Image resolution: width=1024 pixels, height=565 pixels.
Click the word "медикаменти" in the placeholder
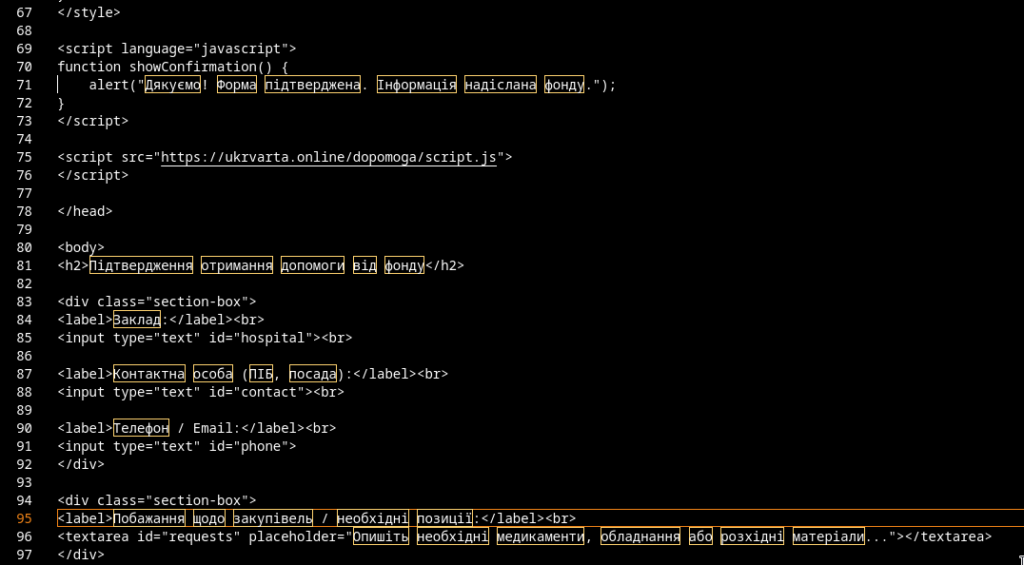click(540, 537)
